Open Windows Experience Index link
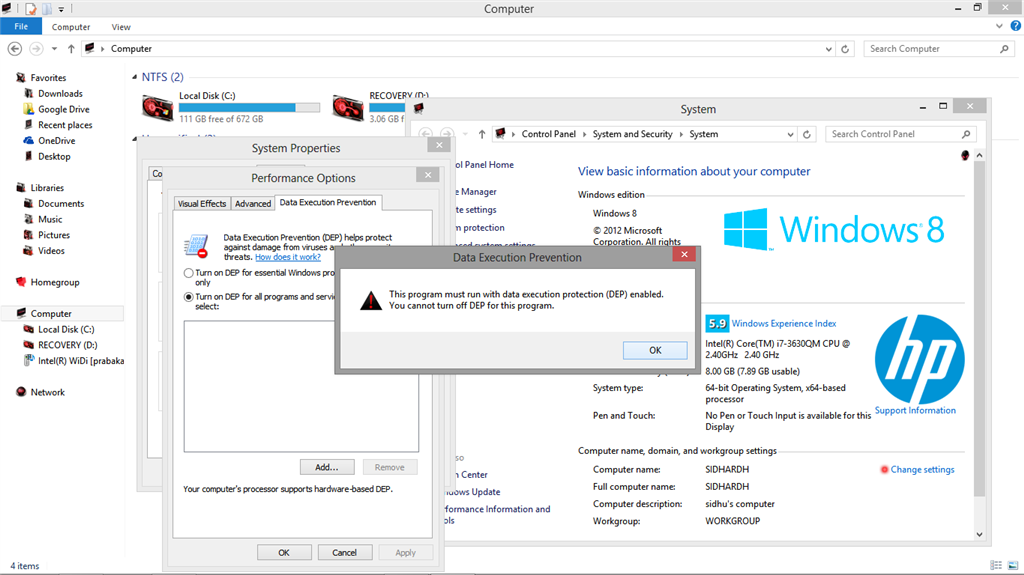Screen dimensions: 1024x575 click(784, 323)
